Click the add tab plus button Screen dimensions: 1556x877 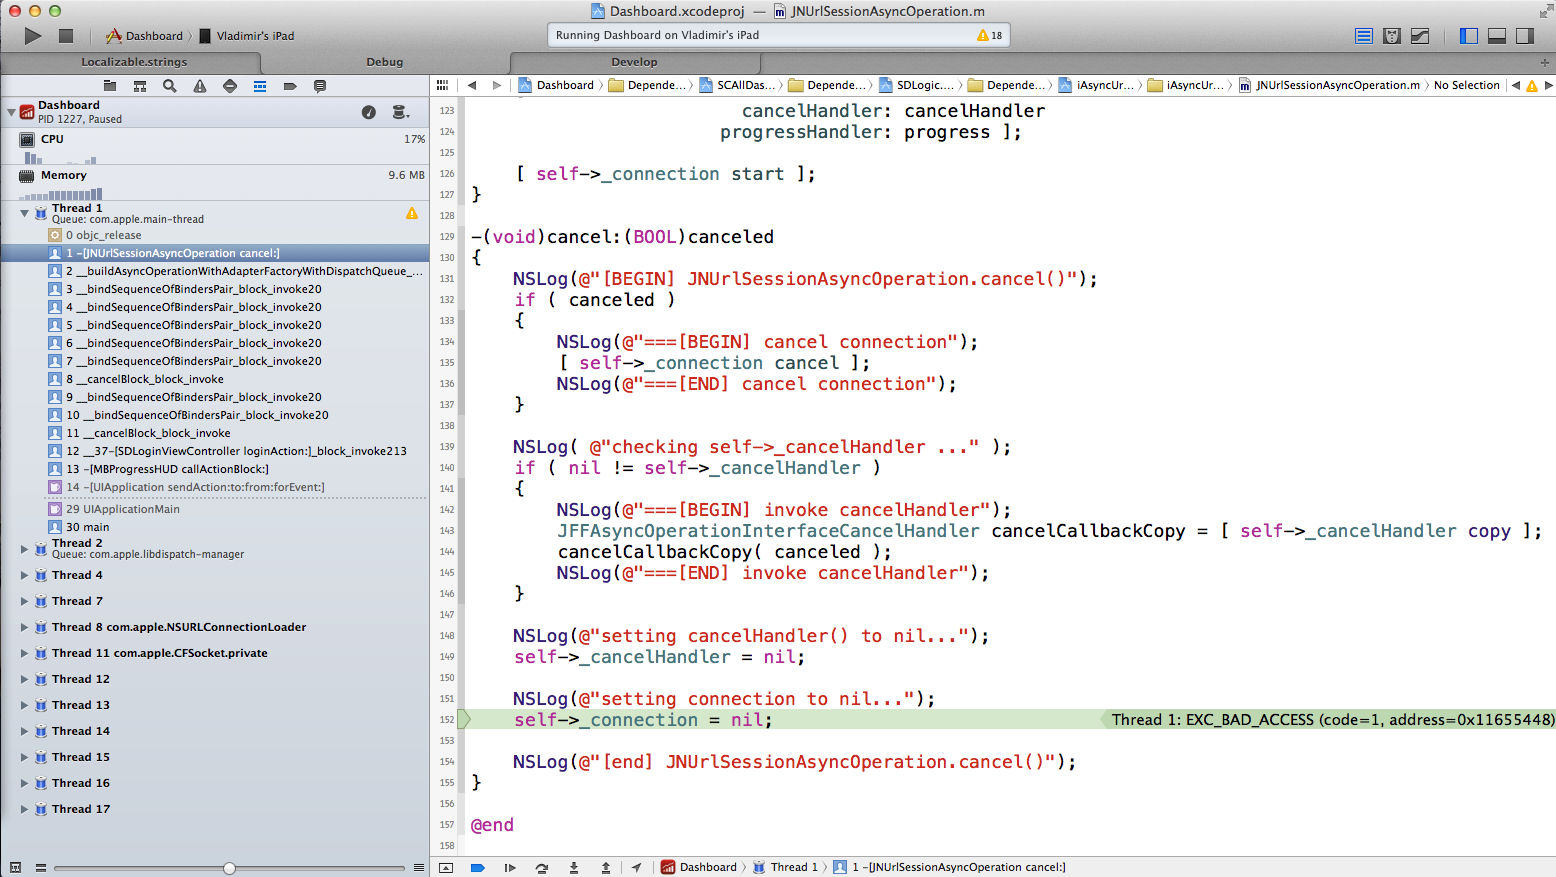(1544, 62)
